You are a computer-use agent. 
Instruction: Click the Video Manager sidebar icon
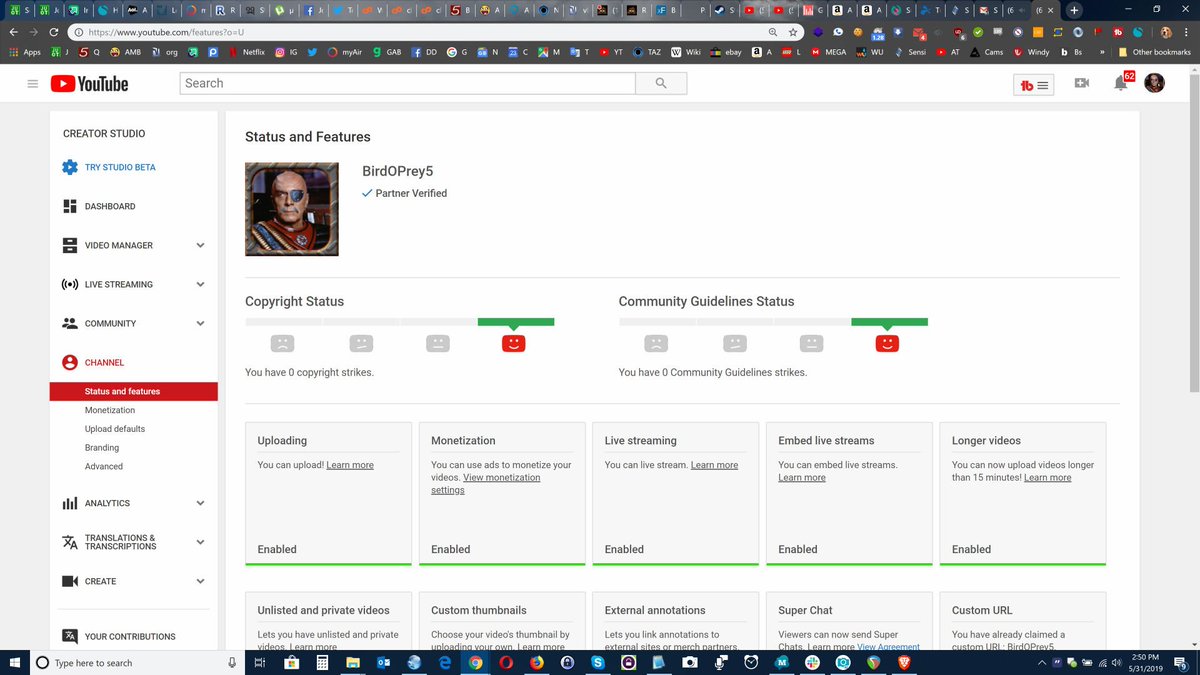click(69, 245)
